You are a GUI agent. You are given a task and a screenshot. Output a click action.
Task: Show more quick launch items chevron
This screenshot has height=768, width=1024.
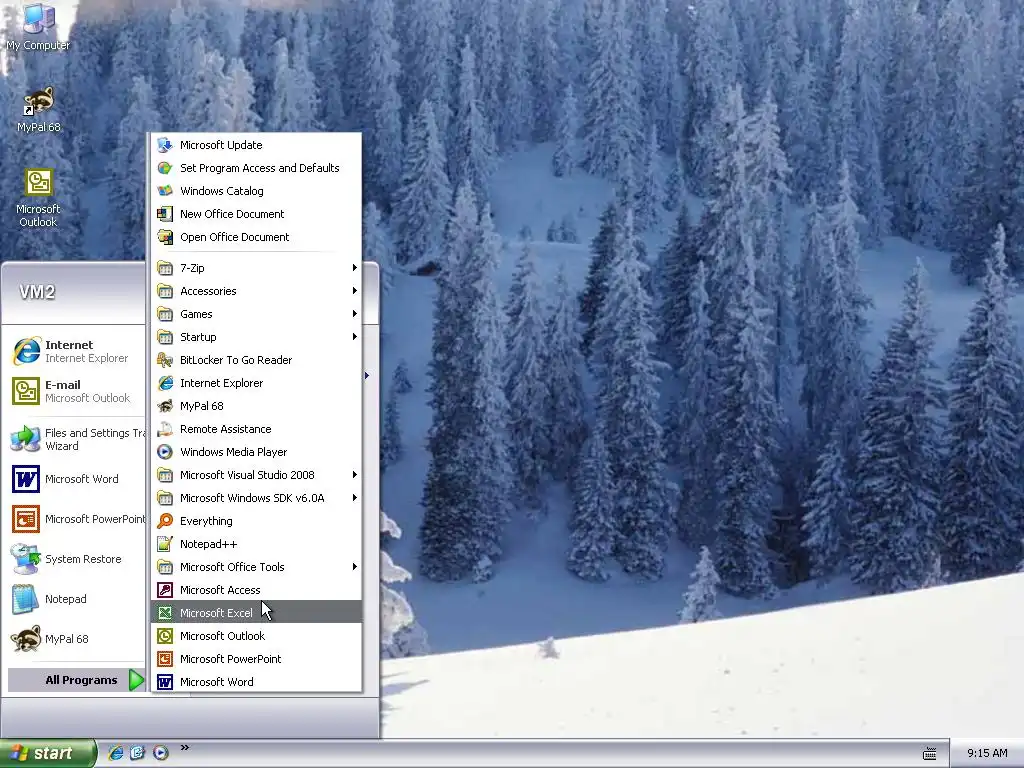[185, 748]
